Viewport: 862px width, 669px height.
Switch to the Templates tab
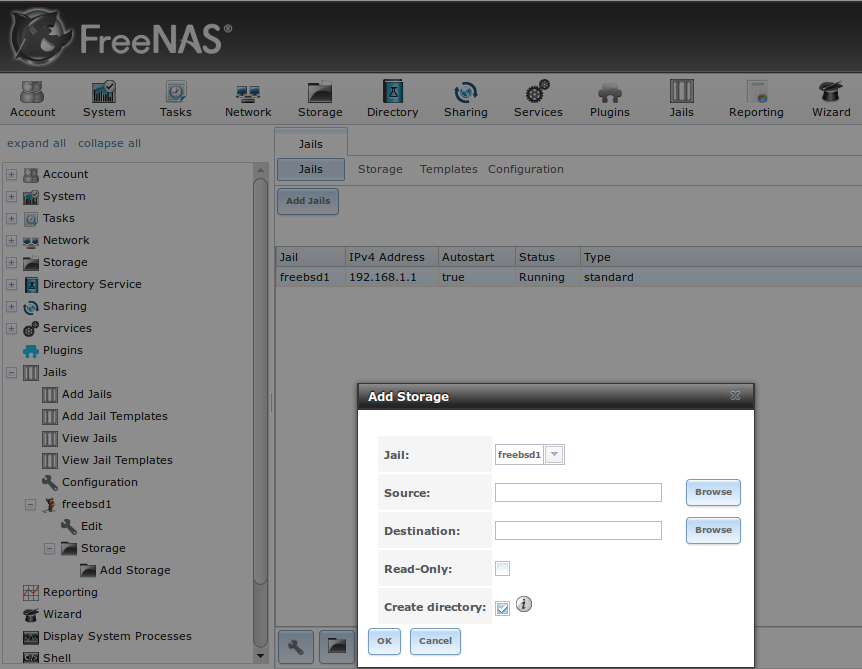click(x=448, y=170)
